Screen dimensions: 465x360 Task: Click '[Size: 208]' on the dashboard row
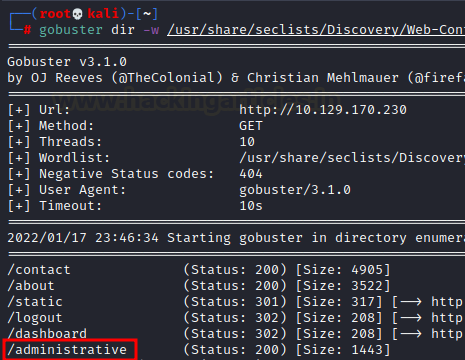click(x=339, y=334)
